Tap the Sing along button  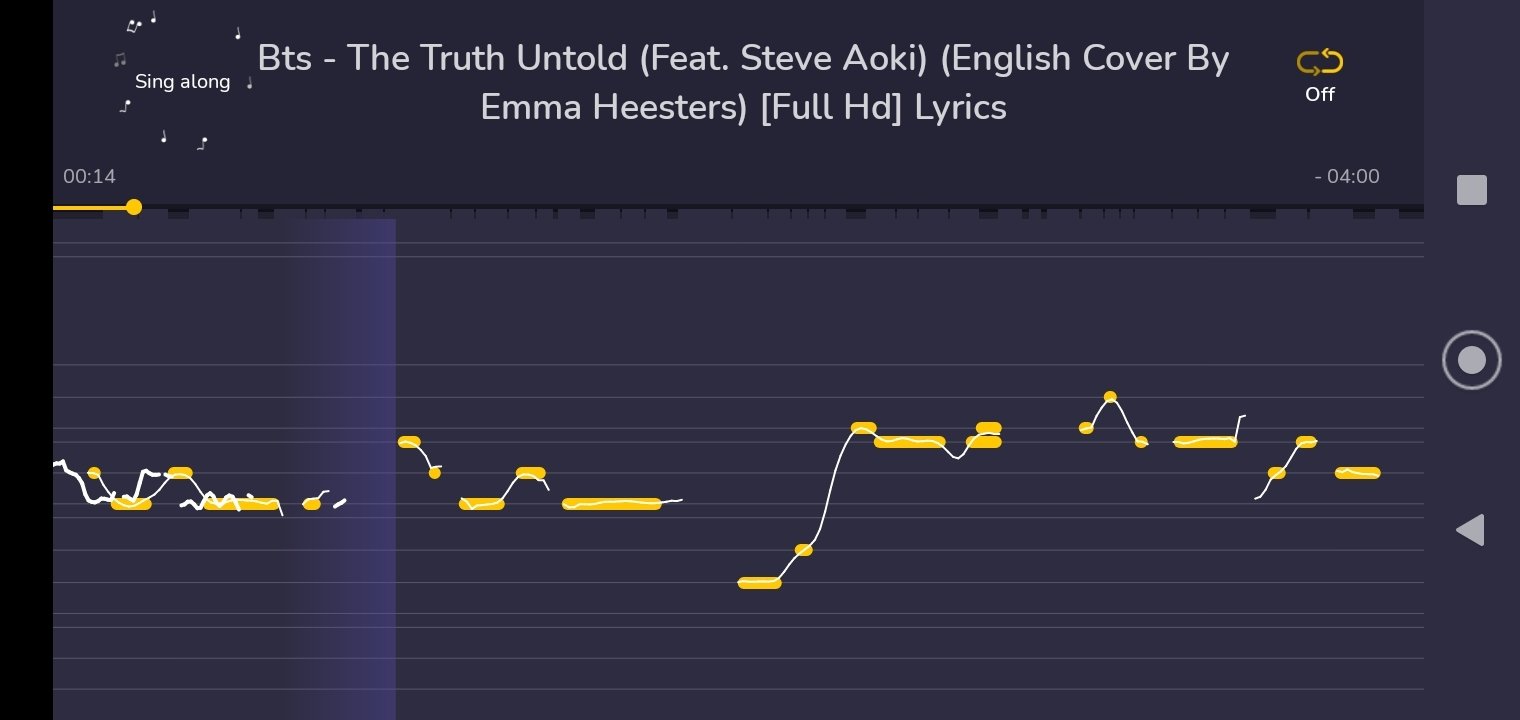182,82
